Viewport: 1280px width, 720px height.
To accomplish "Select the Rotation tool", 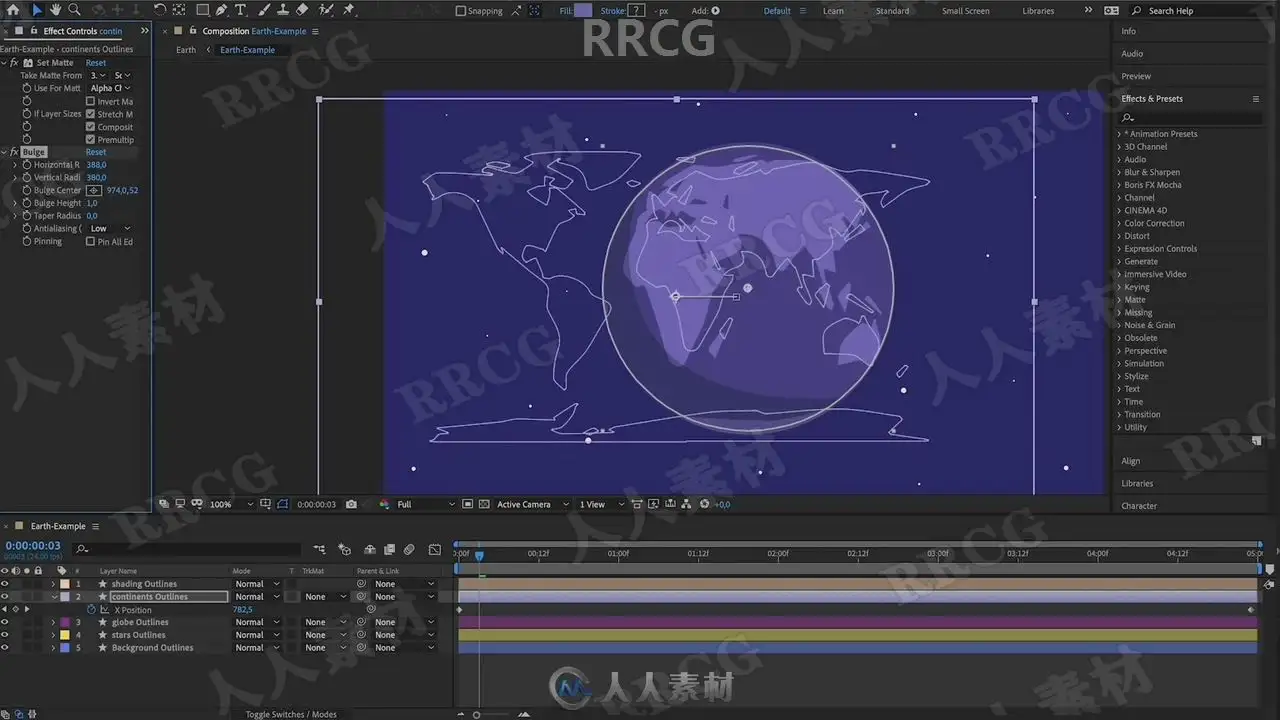I will coord(160,10).
